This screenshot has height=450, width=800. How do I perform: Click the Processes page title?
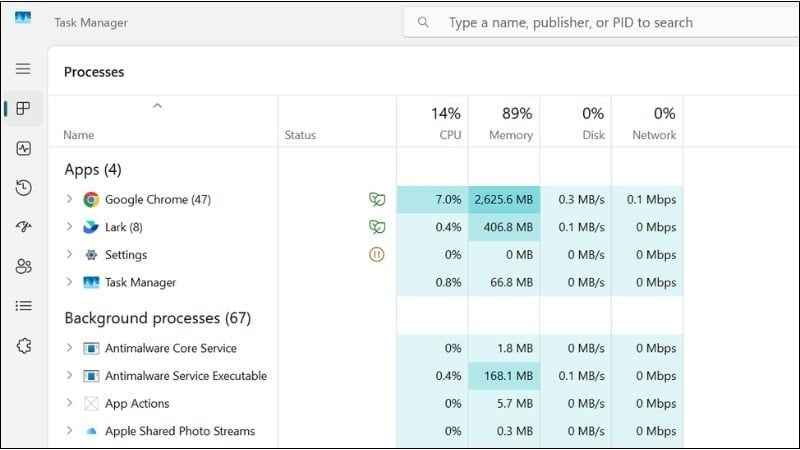pyautogui.click(x=94, y=72)
